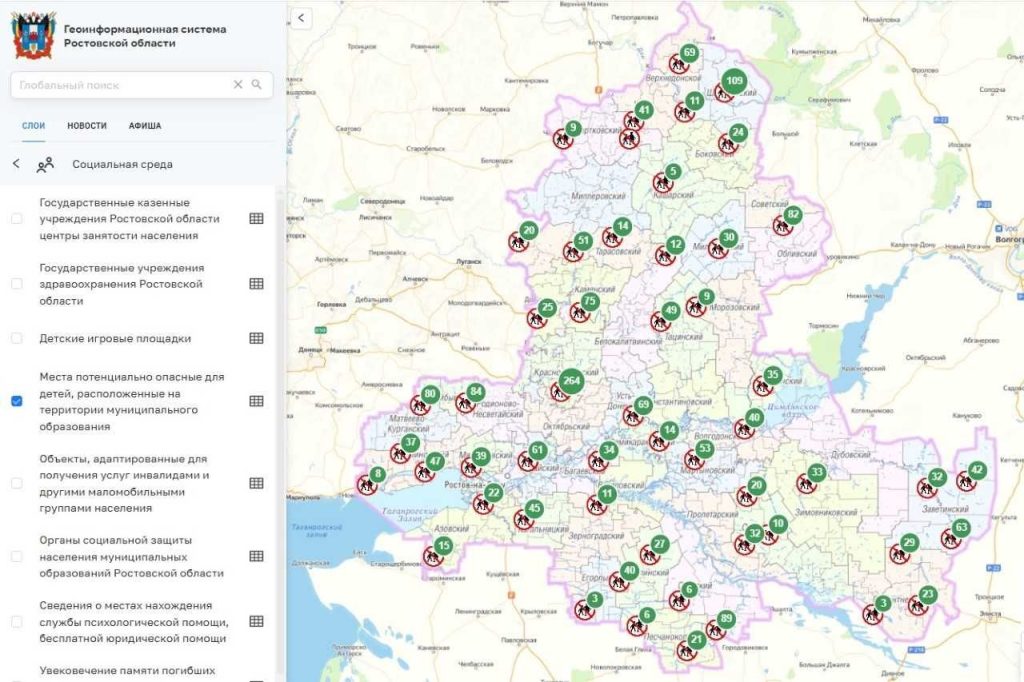This screenshot has width=1024, height=682.
Task: Switch to the НОВОСТИ tab
Action: click(89, 125)
